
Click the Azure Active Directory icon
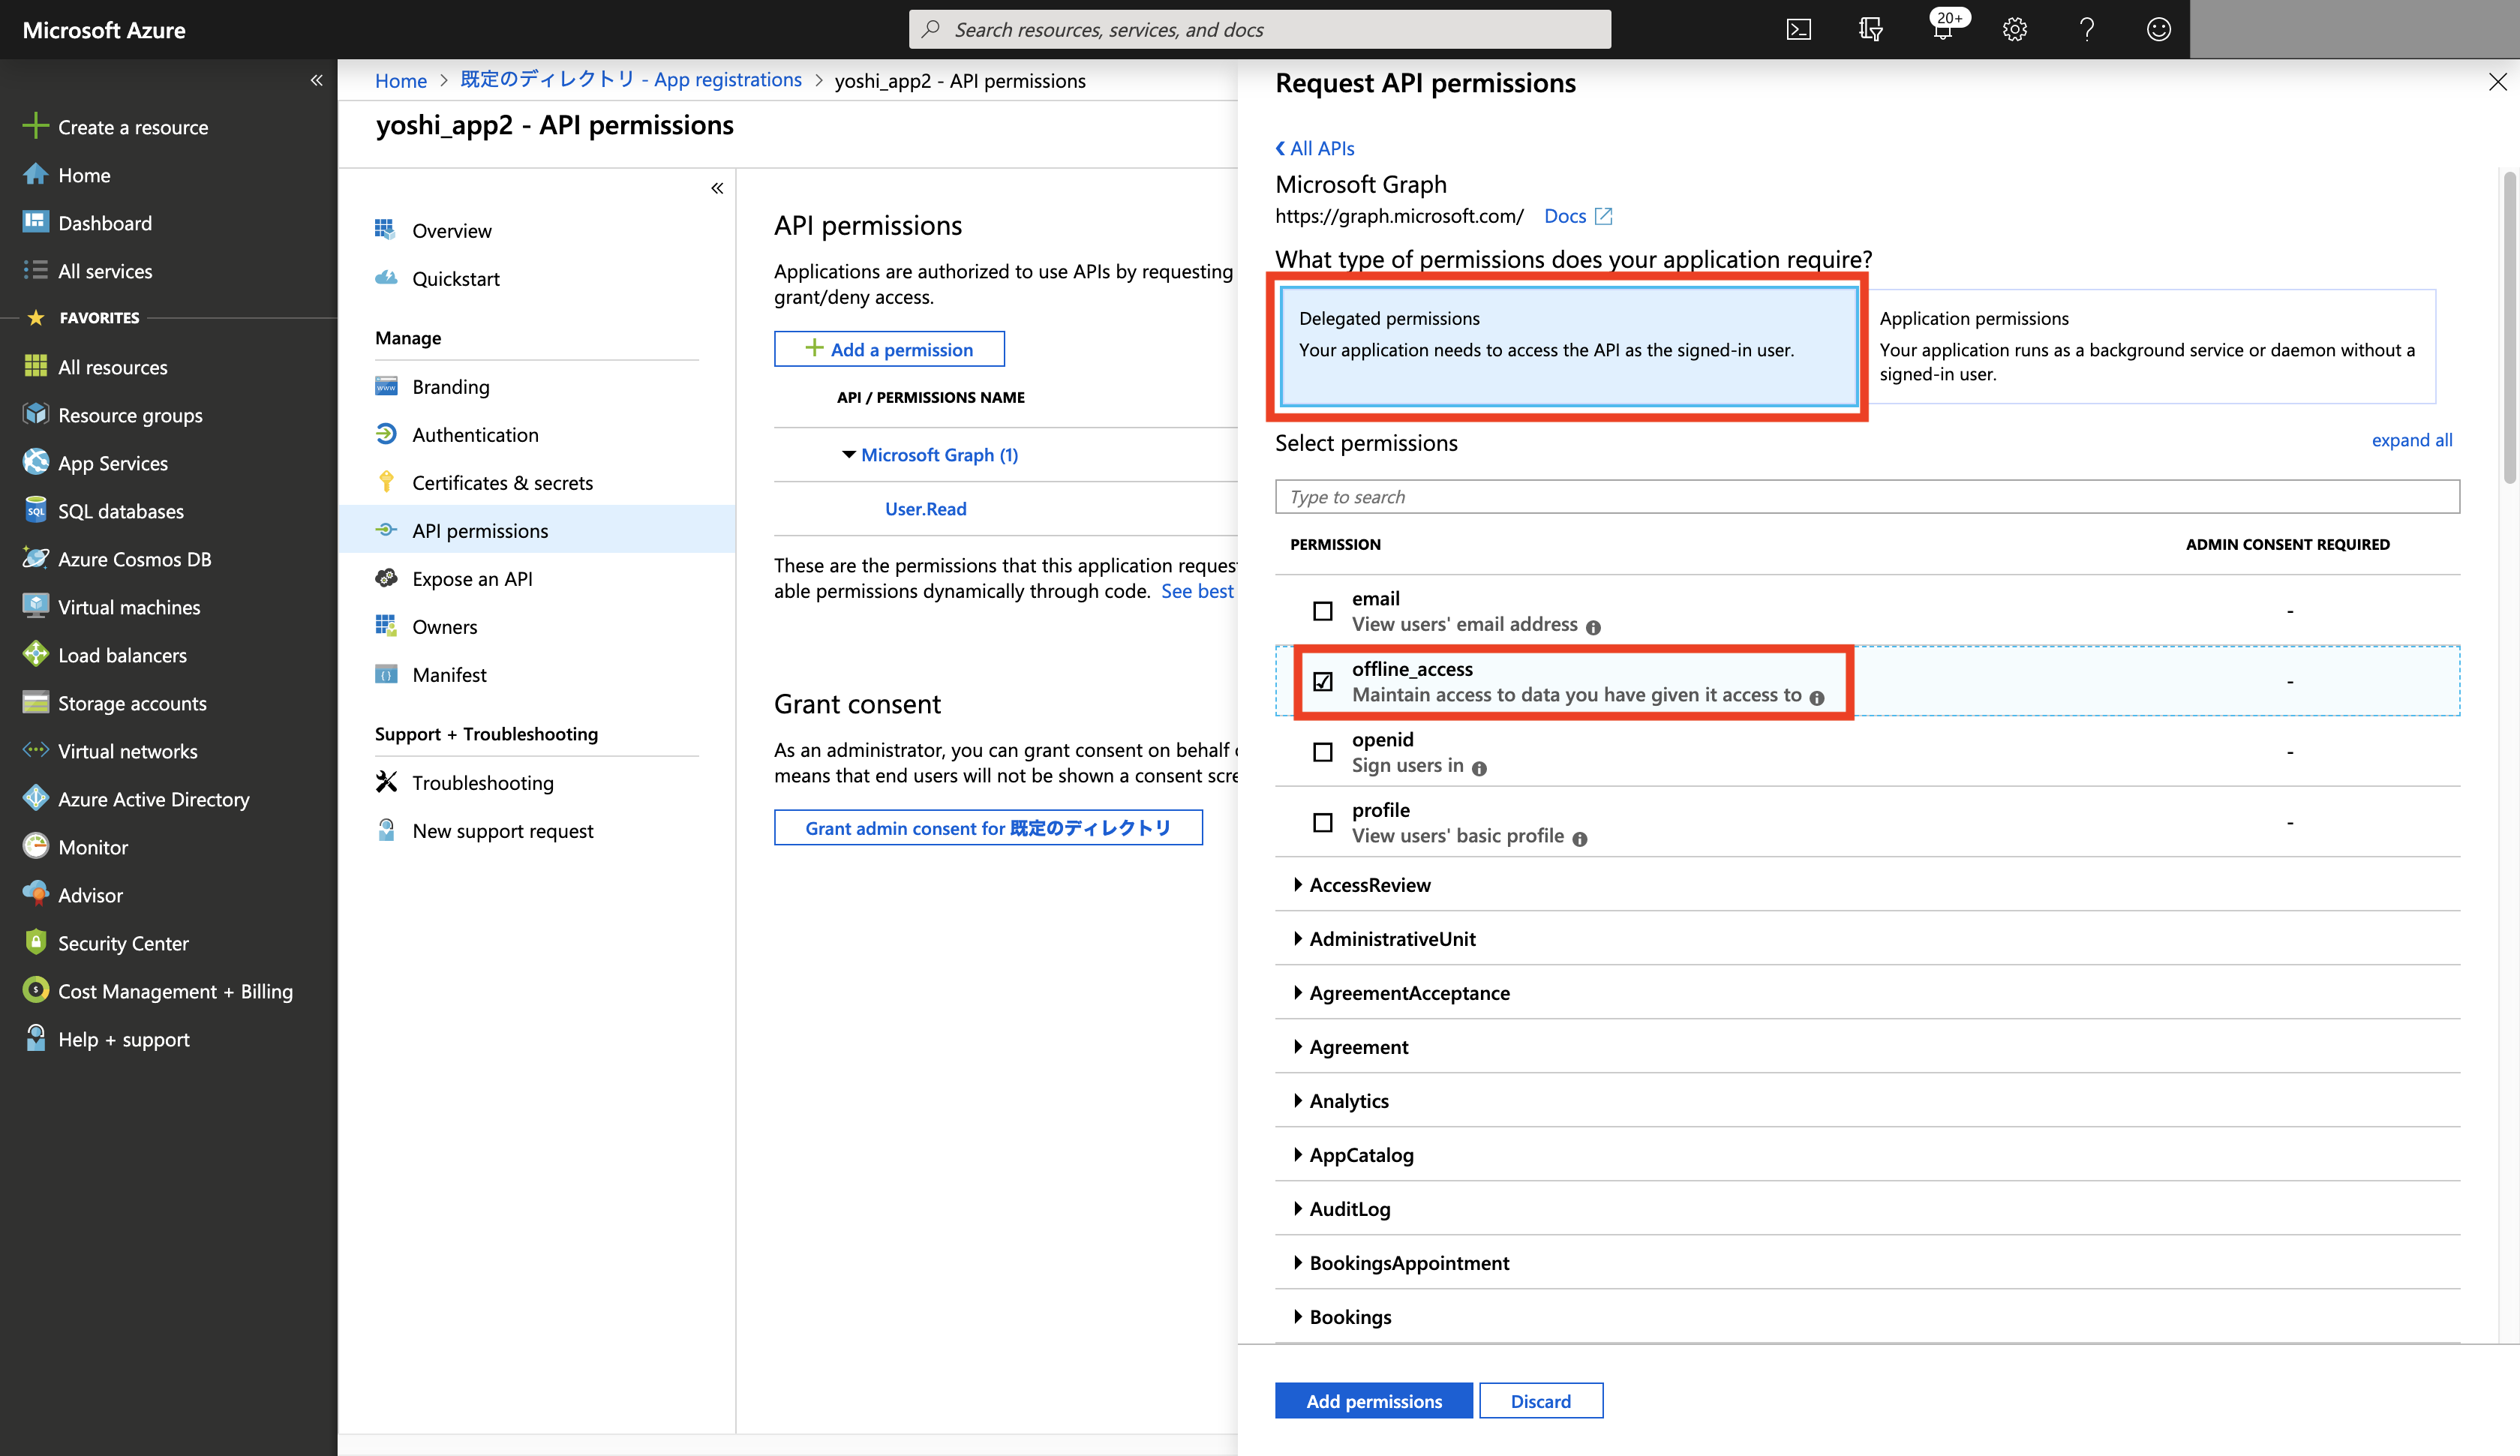click(x=36, y=798)
